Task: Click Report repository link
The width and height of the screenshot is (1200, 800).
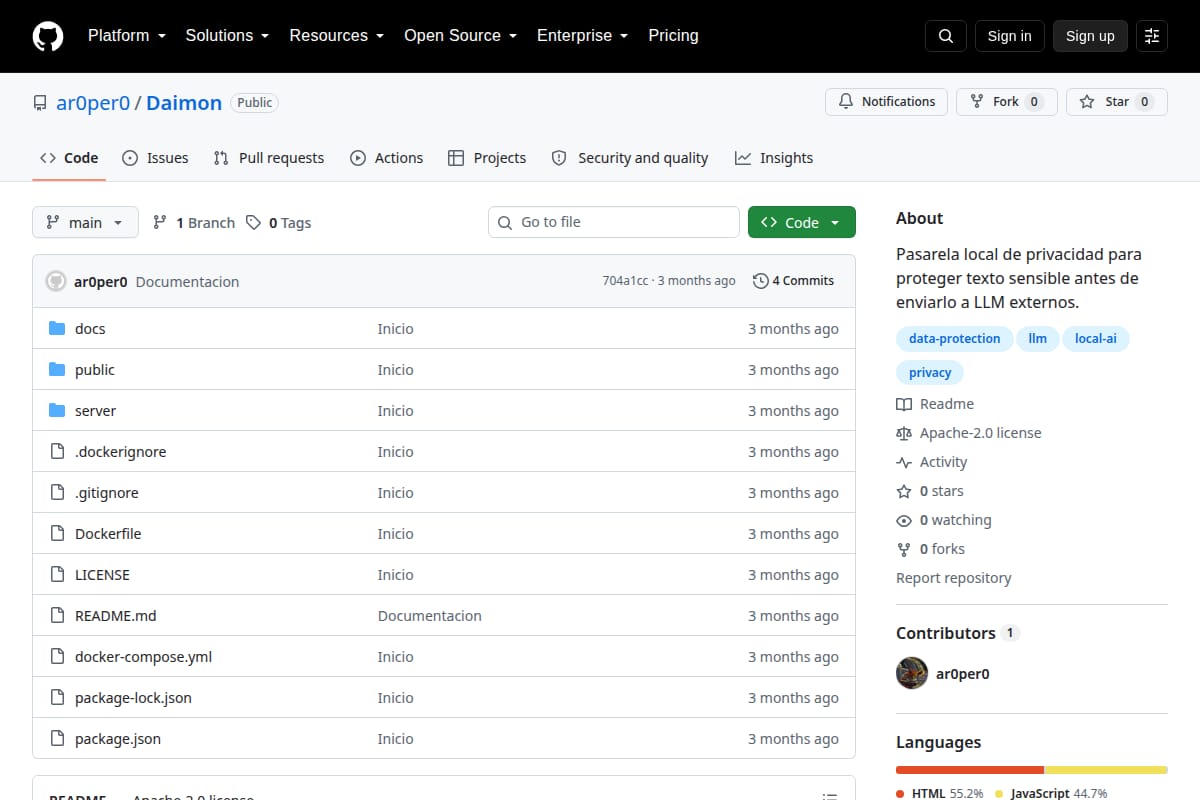Action: (x=954, y=578)
